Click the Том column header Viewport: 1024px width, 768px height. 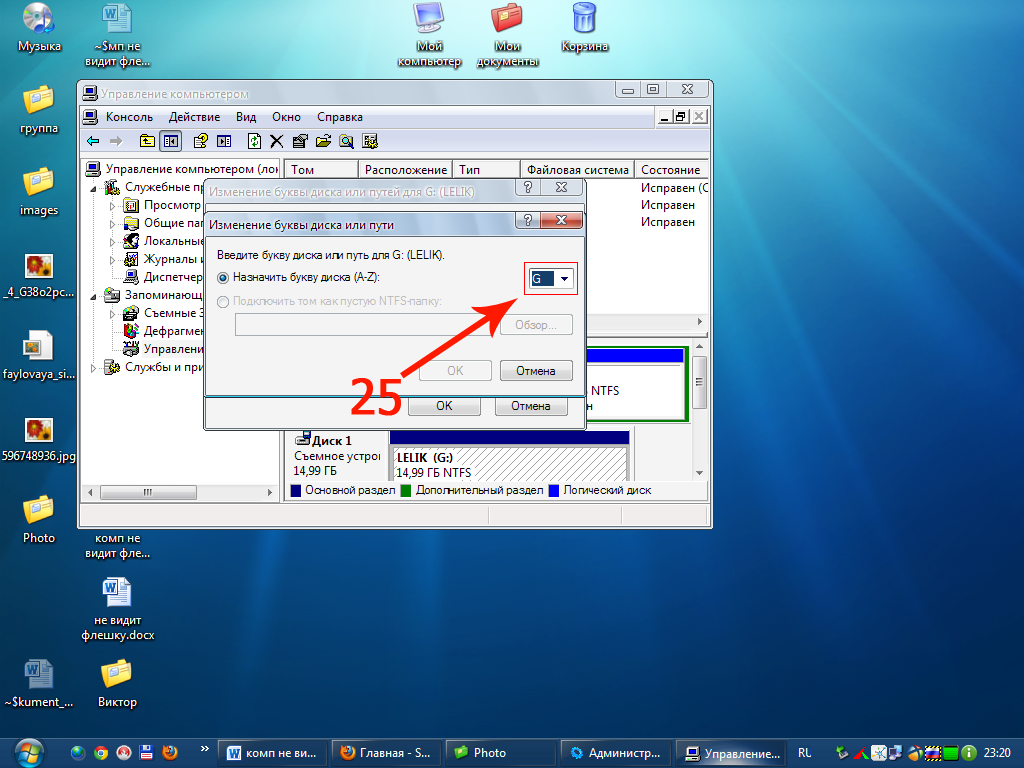(321, 169)
